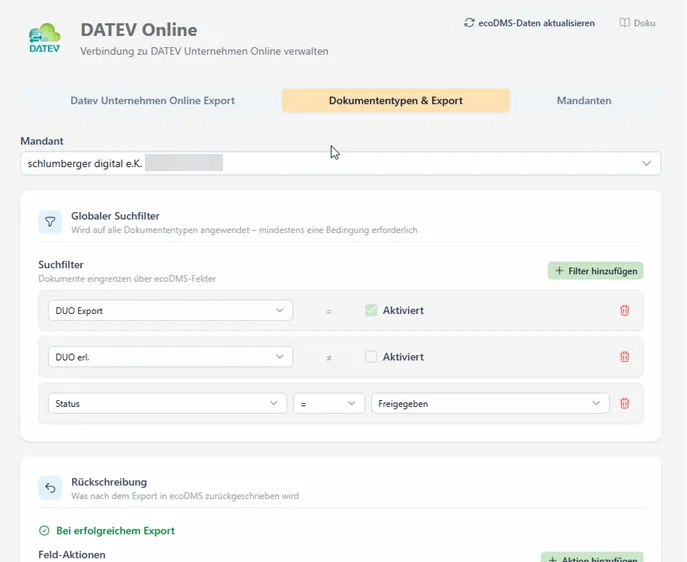
Task: Delete the DUO Export filter row
Action: click(625, 311)
